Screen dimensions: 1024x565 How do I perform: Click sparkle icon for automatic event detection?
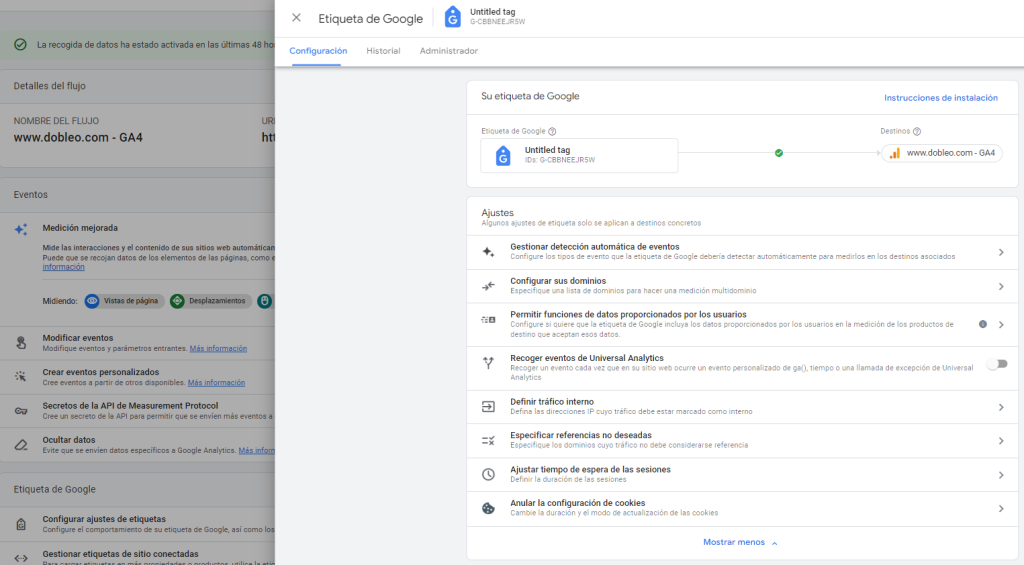[488, 252]
